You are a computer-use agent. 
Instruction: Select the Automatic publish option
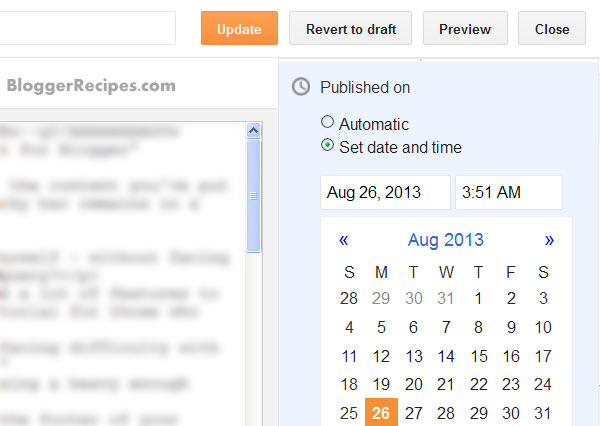point(327,122)
